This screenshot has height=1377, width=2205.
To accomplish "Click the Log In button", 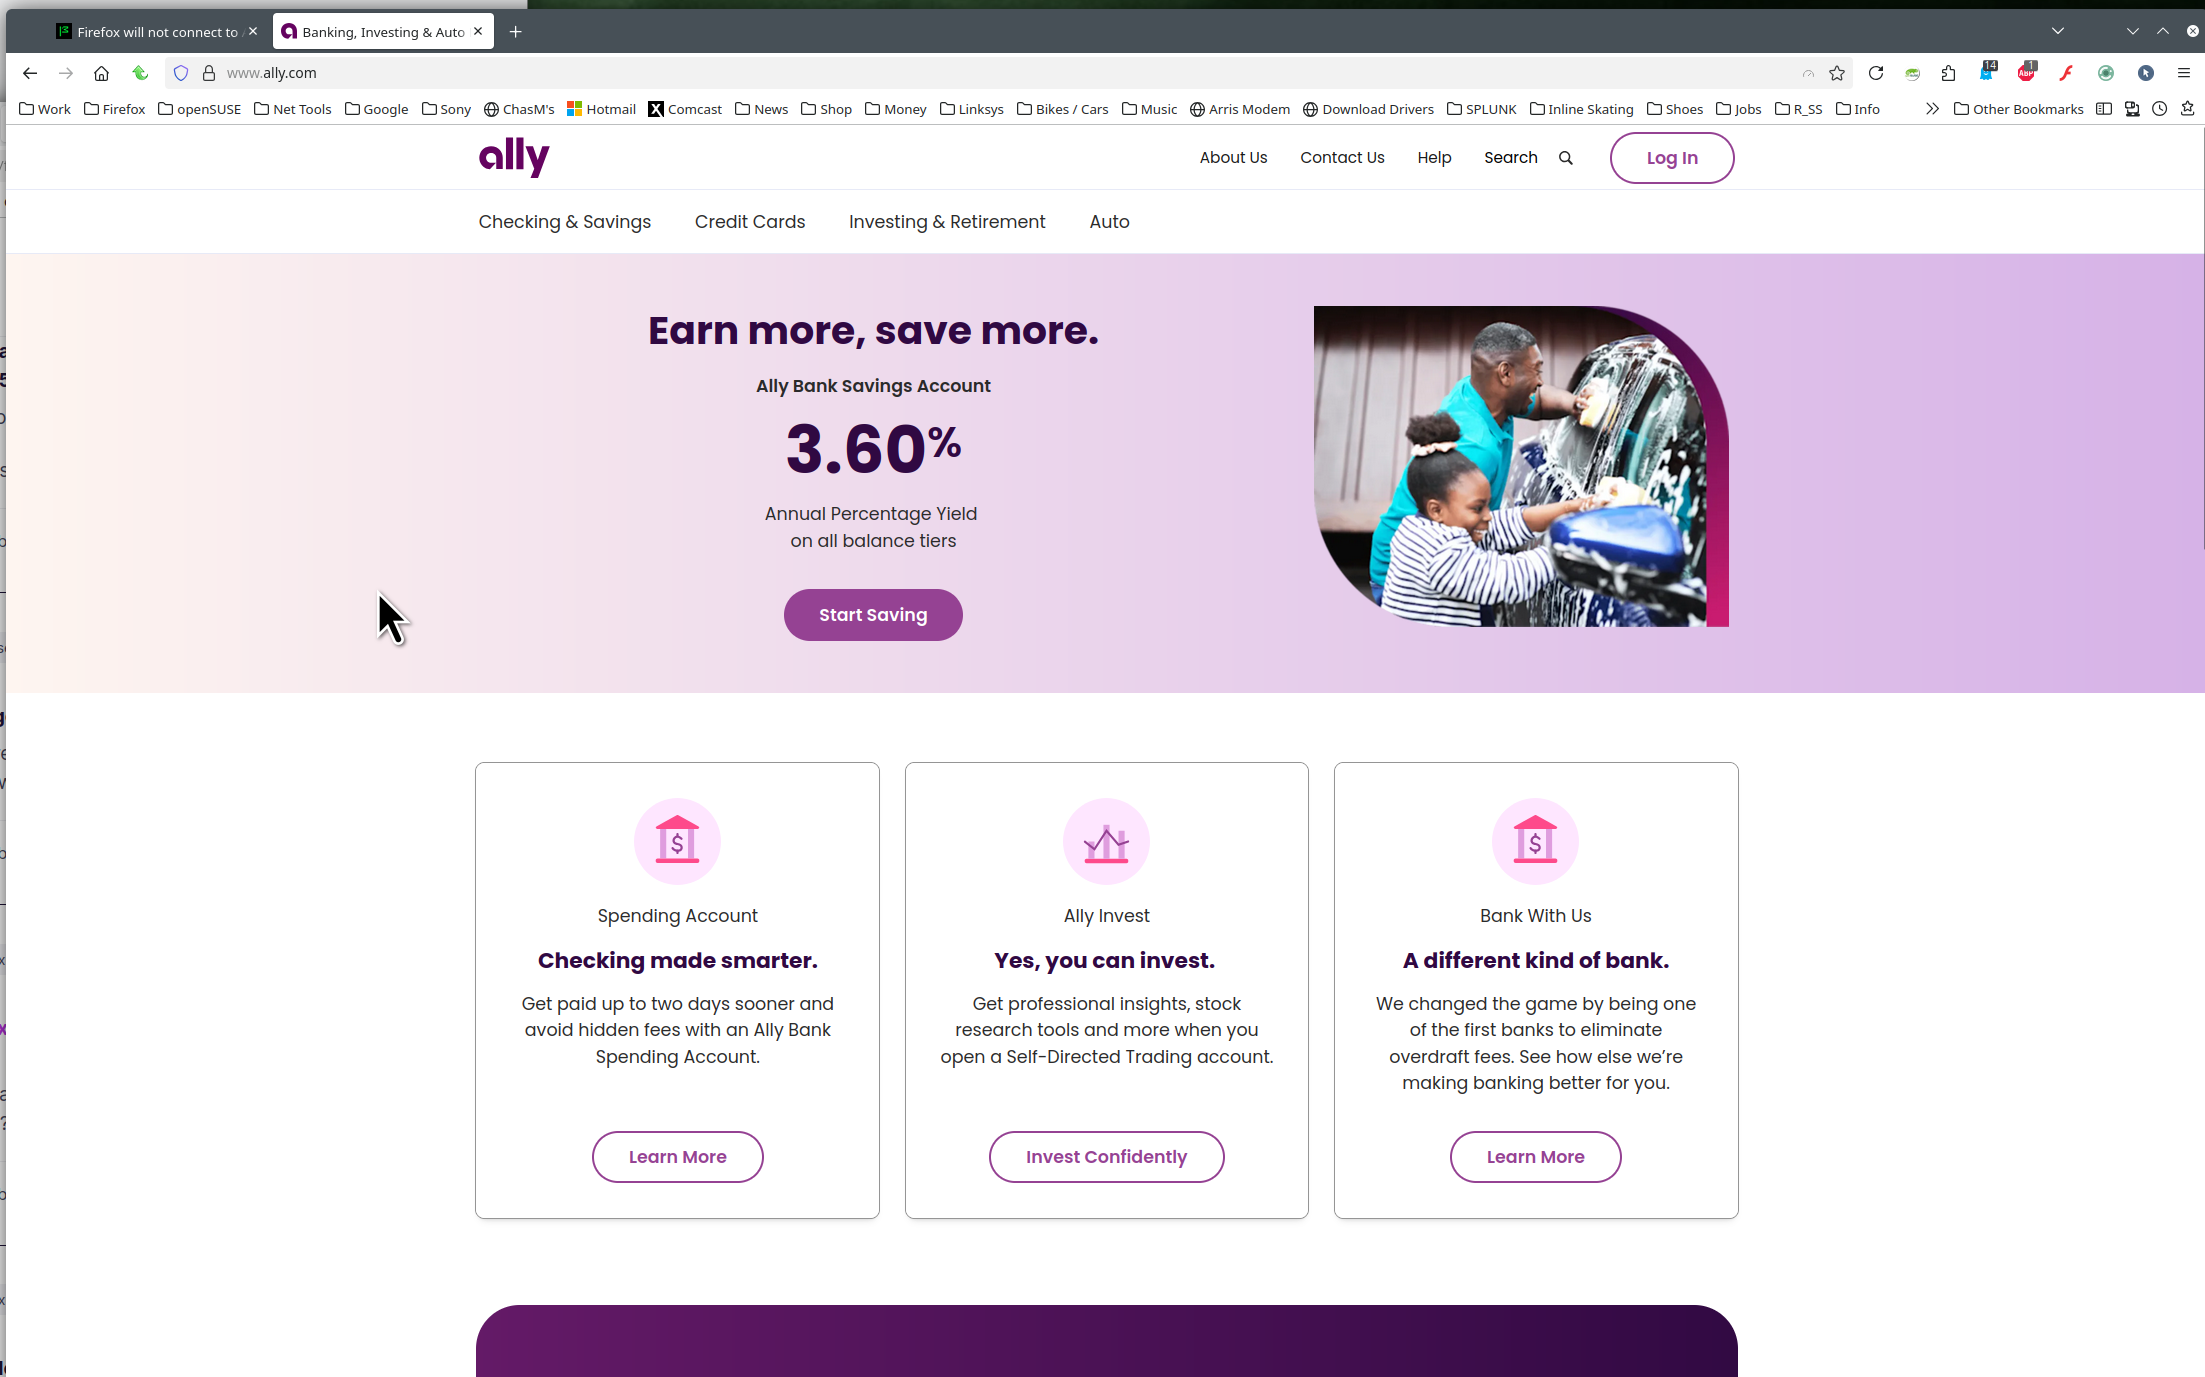I will tap(1672, 158).
